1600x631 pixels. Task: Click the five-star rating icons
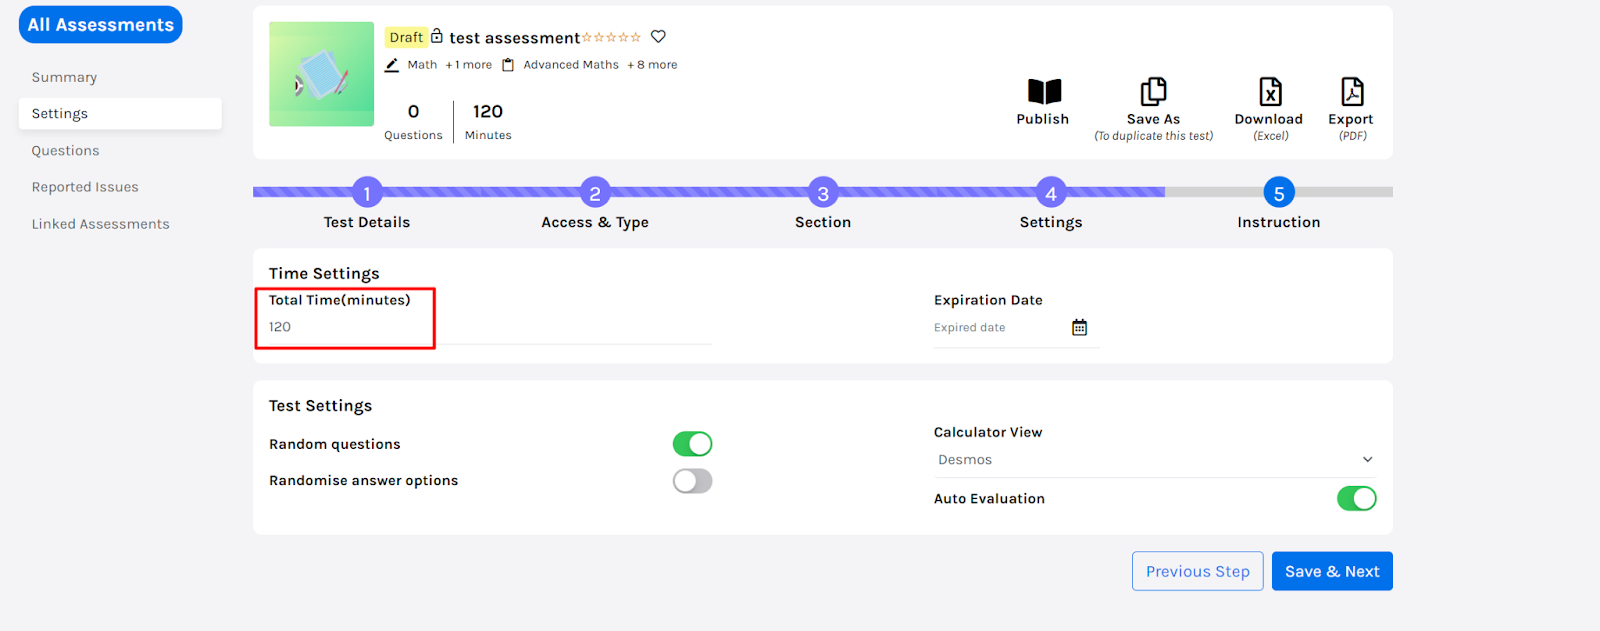tap(611, 38)
